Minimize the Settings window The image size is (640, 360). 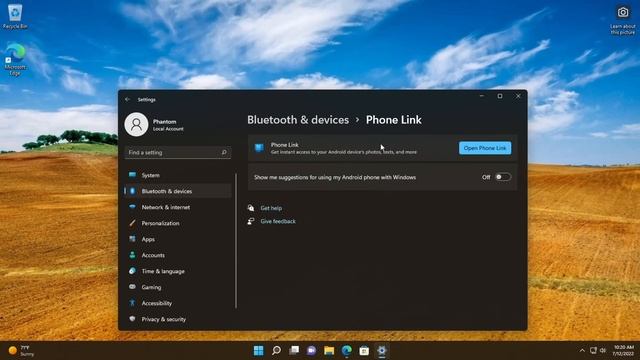[482, 96]
